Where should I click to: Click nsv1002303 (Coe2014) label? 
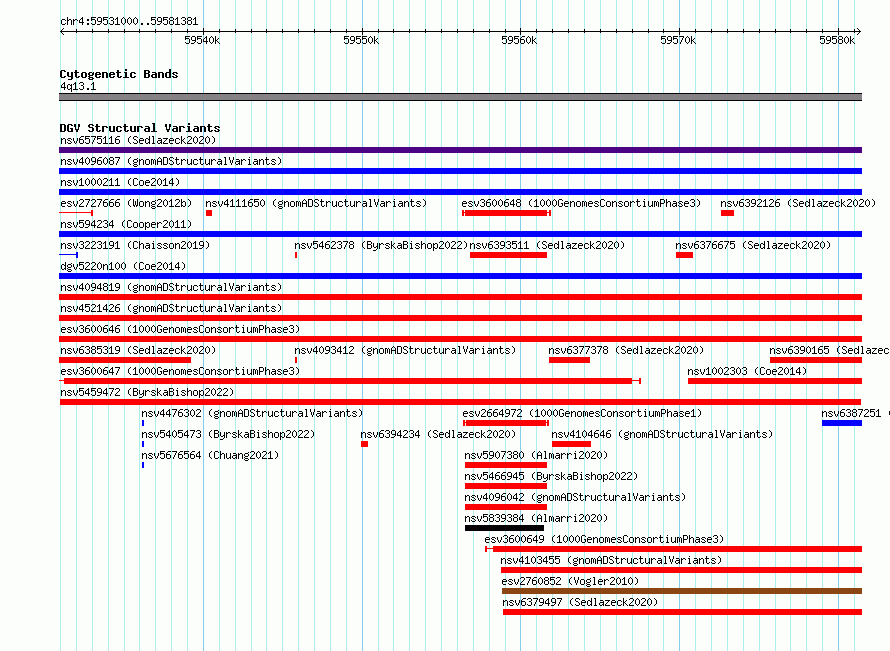(747, 371)
